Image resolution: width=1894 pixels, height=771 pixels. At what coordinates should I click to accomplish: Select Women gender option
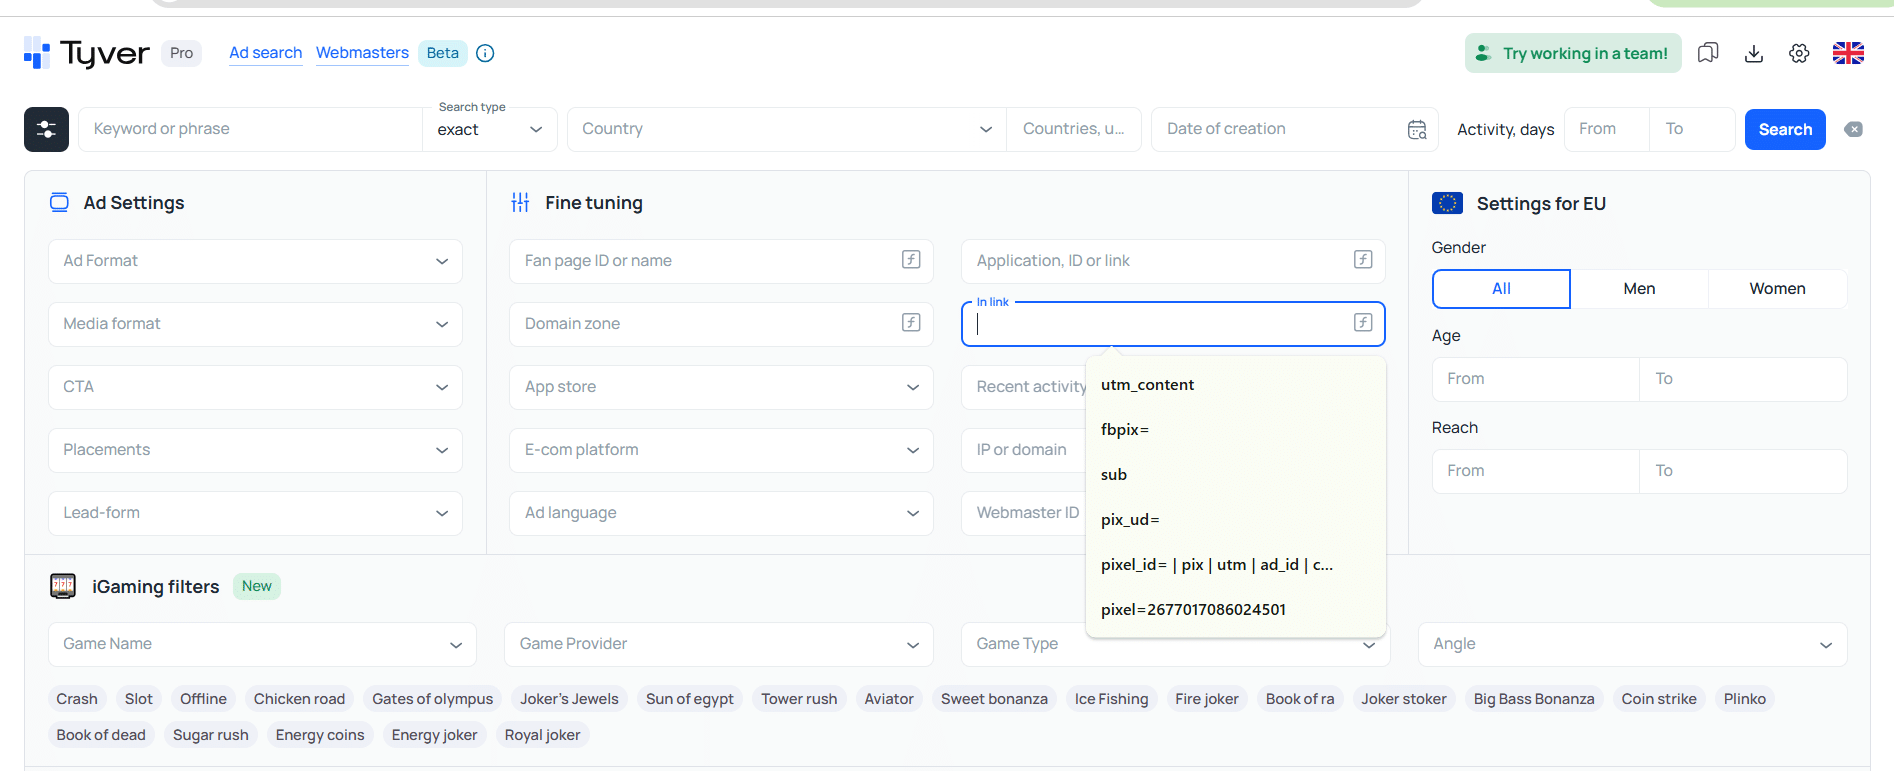pyautogui.click(x=1777, y=289)
